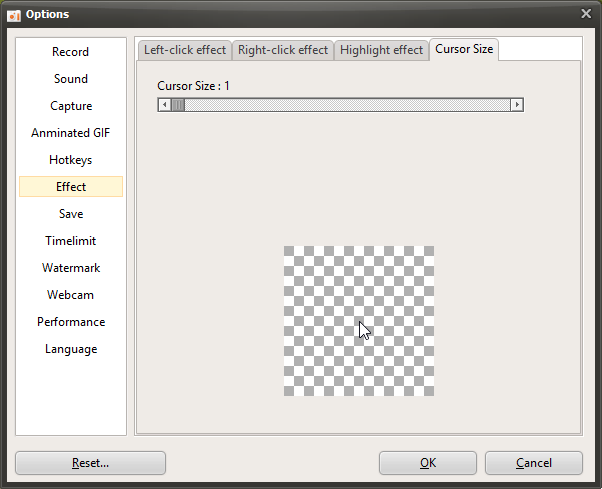Open the Record options category
Screen dimensions: 602x489
coord(71,52)
